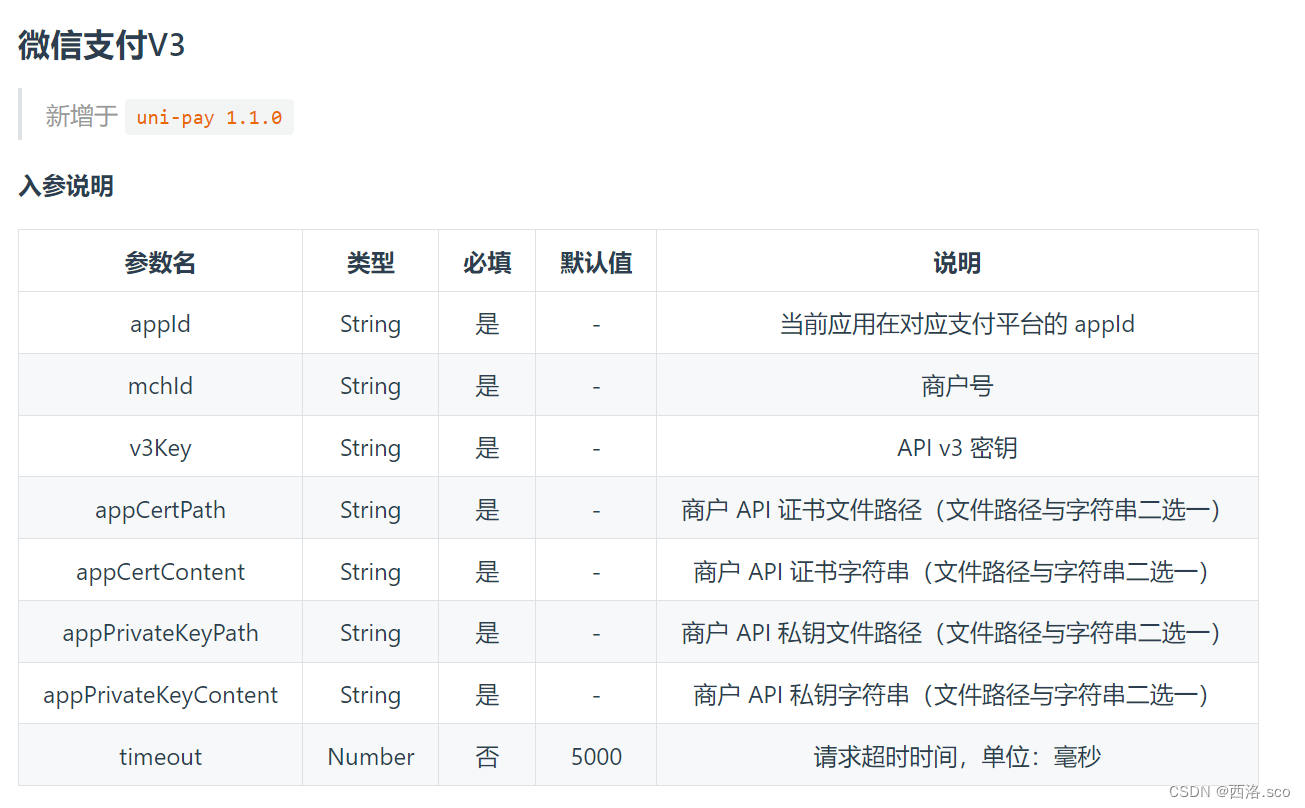Click the dash default value in the v3Key row
Viewport: 1305px width, 808px height.
coord(596,448)
